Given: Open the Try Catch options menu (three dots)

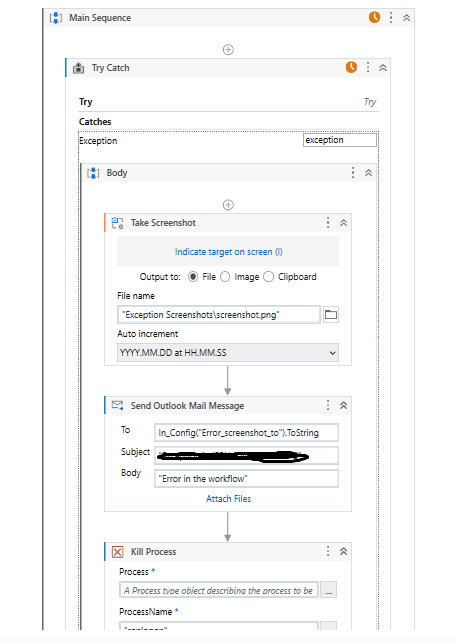Looking at the screenshot, I should [x=368, y=67].
